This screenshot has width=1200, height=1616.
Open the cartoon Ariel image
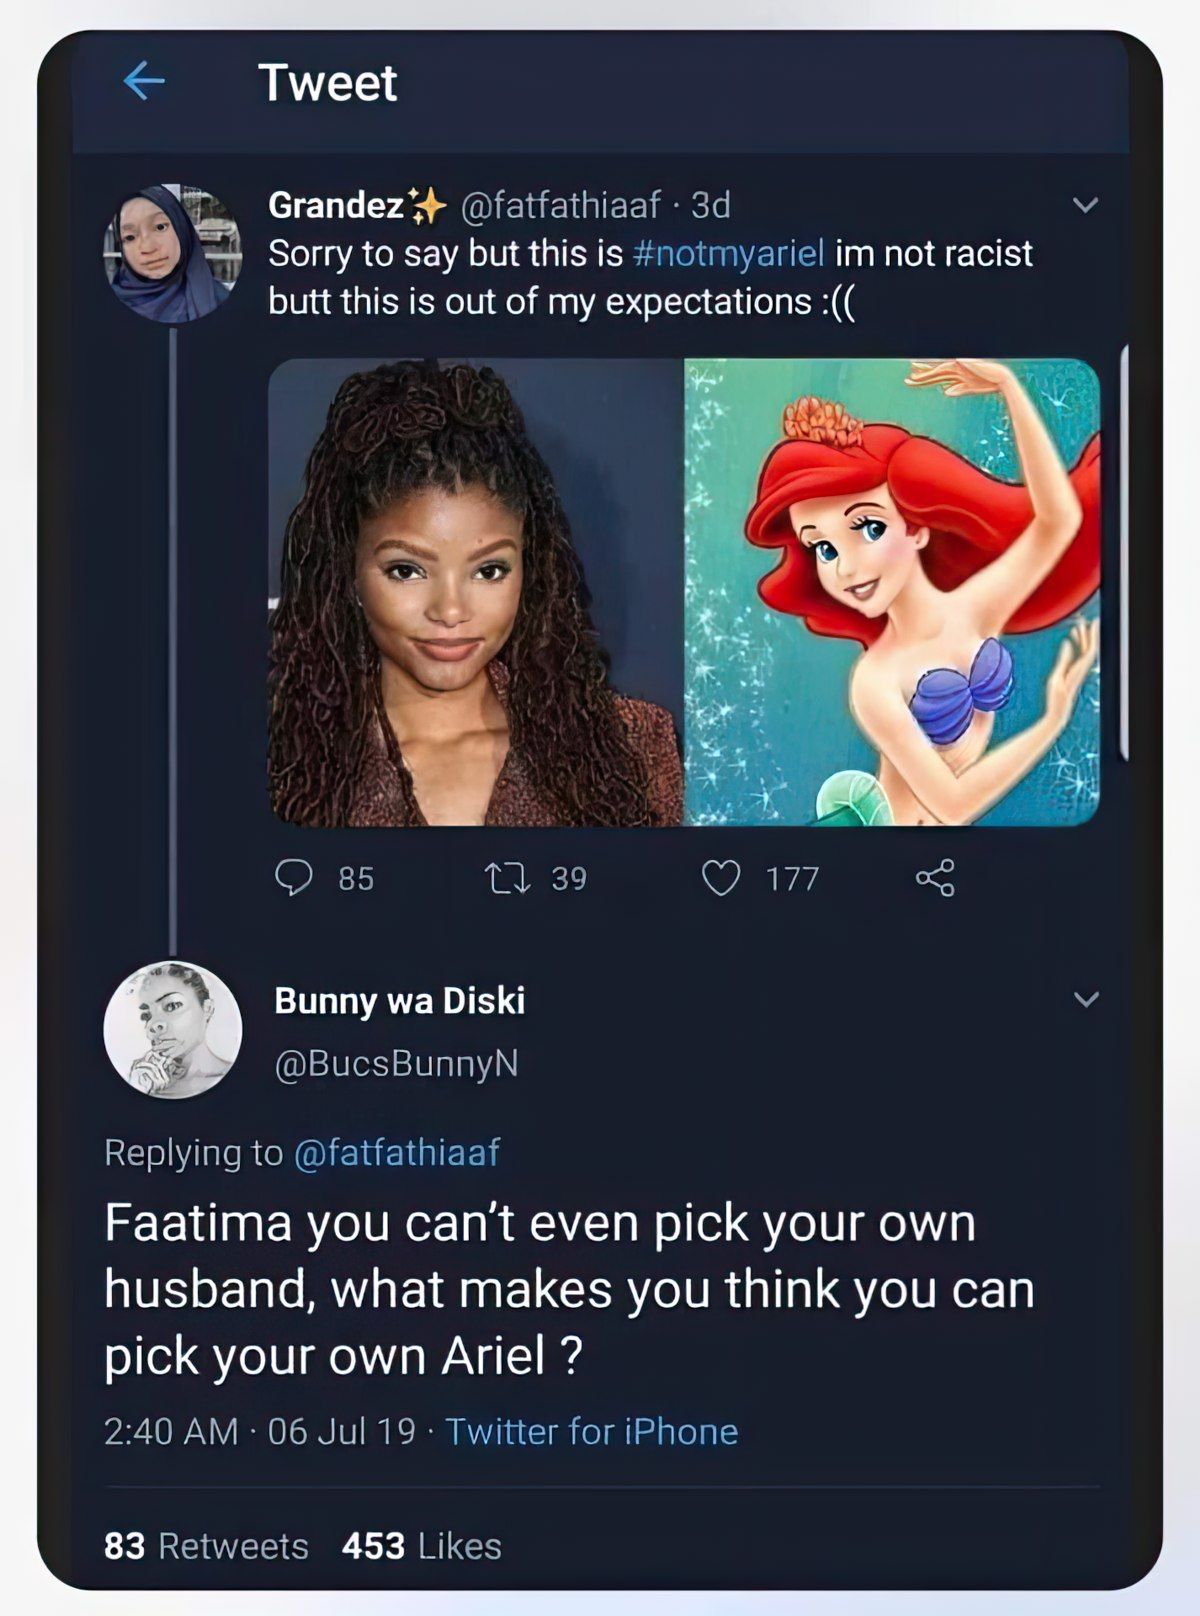(892, 592)
